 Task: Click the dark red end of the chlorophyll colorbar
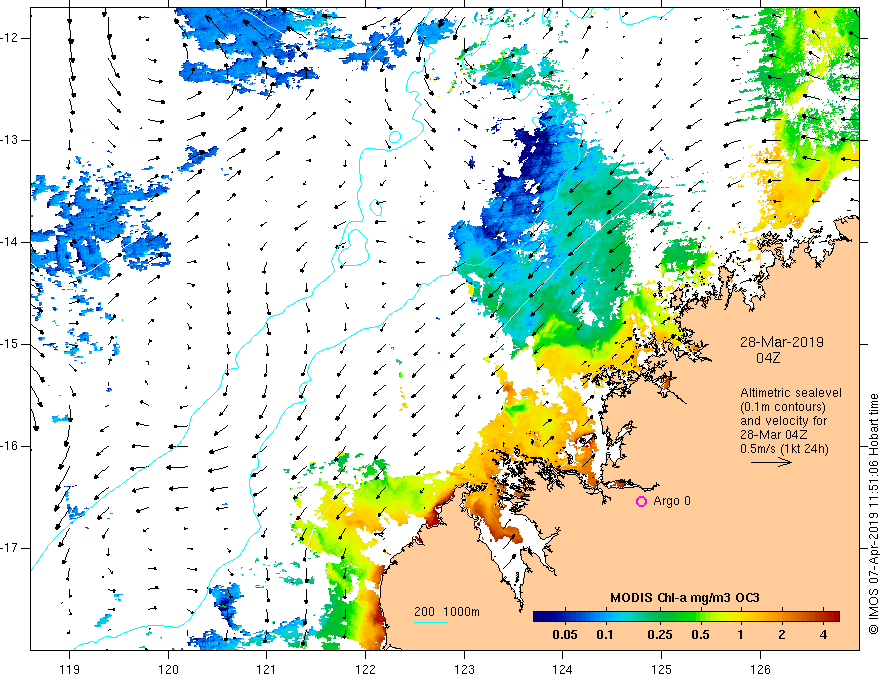click(833, 617)
